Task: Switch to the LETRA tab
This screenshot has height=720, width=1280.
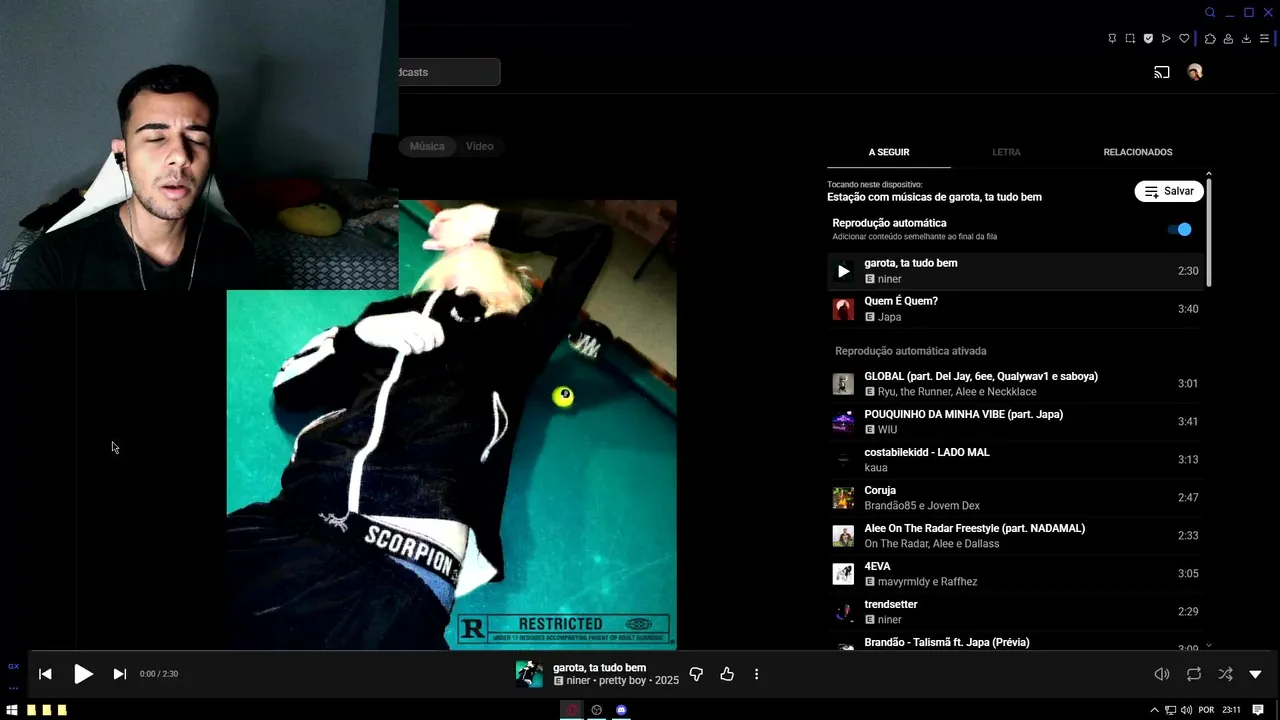Action: (x=1006, y=152)
